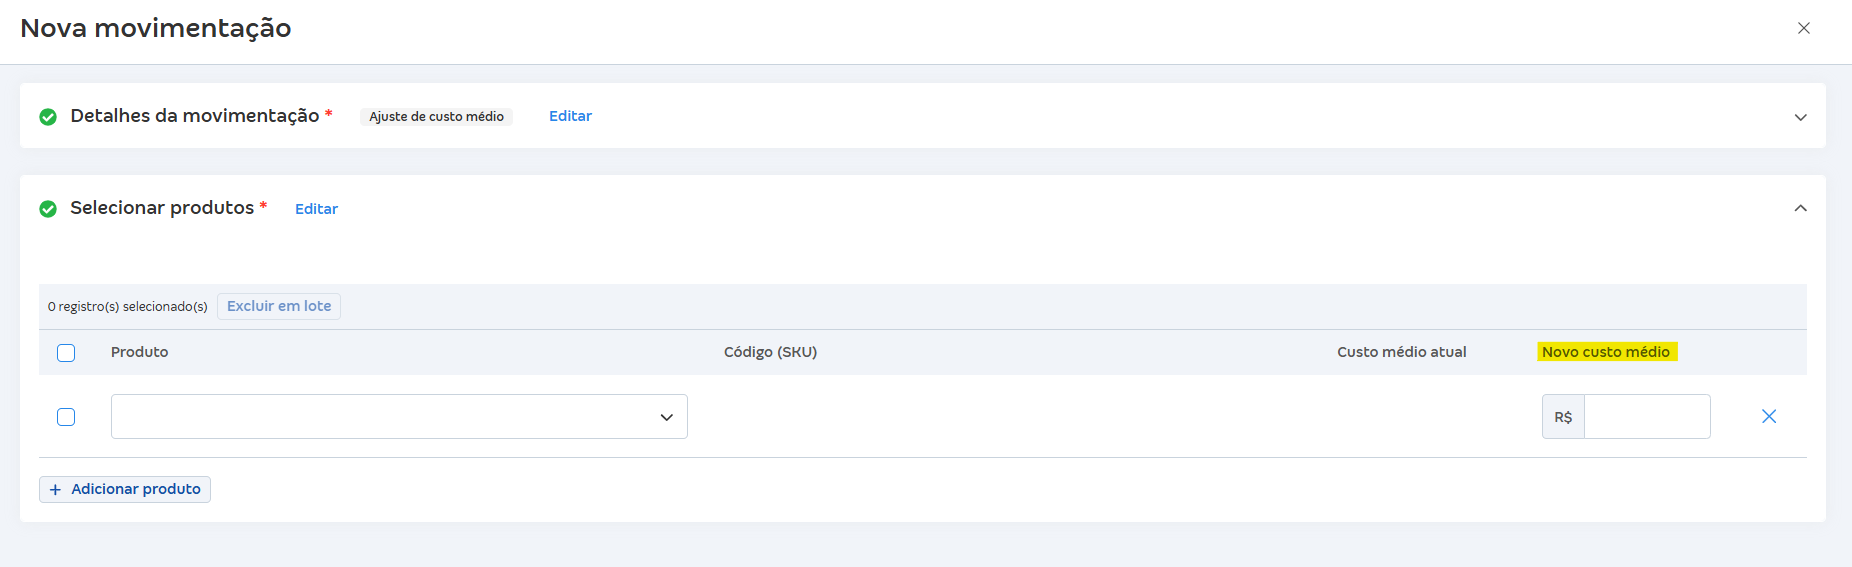Collapse the Selecionar produtos section
Screen dimensions: 1852x567
(1800, 208)
